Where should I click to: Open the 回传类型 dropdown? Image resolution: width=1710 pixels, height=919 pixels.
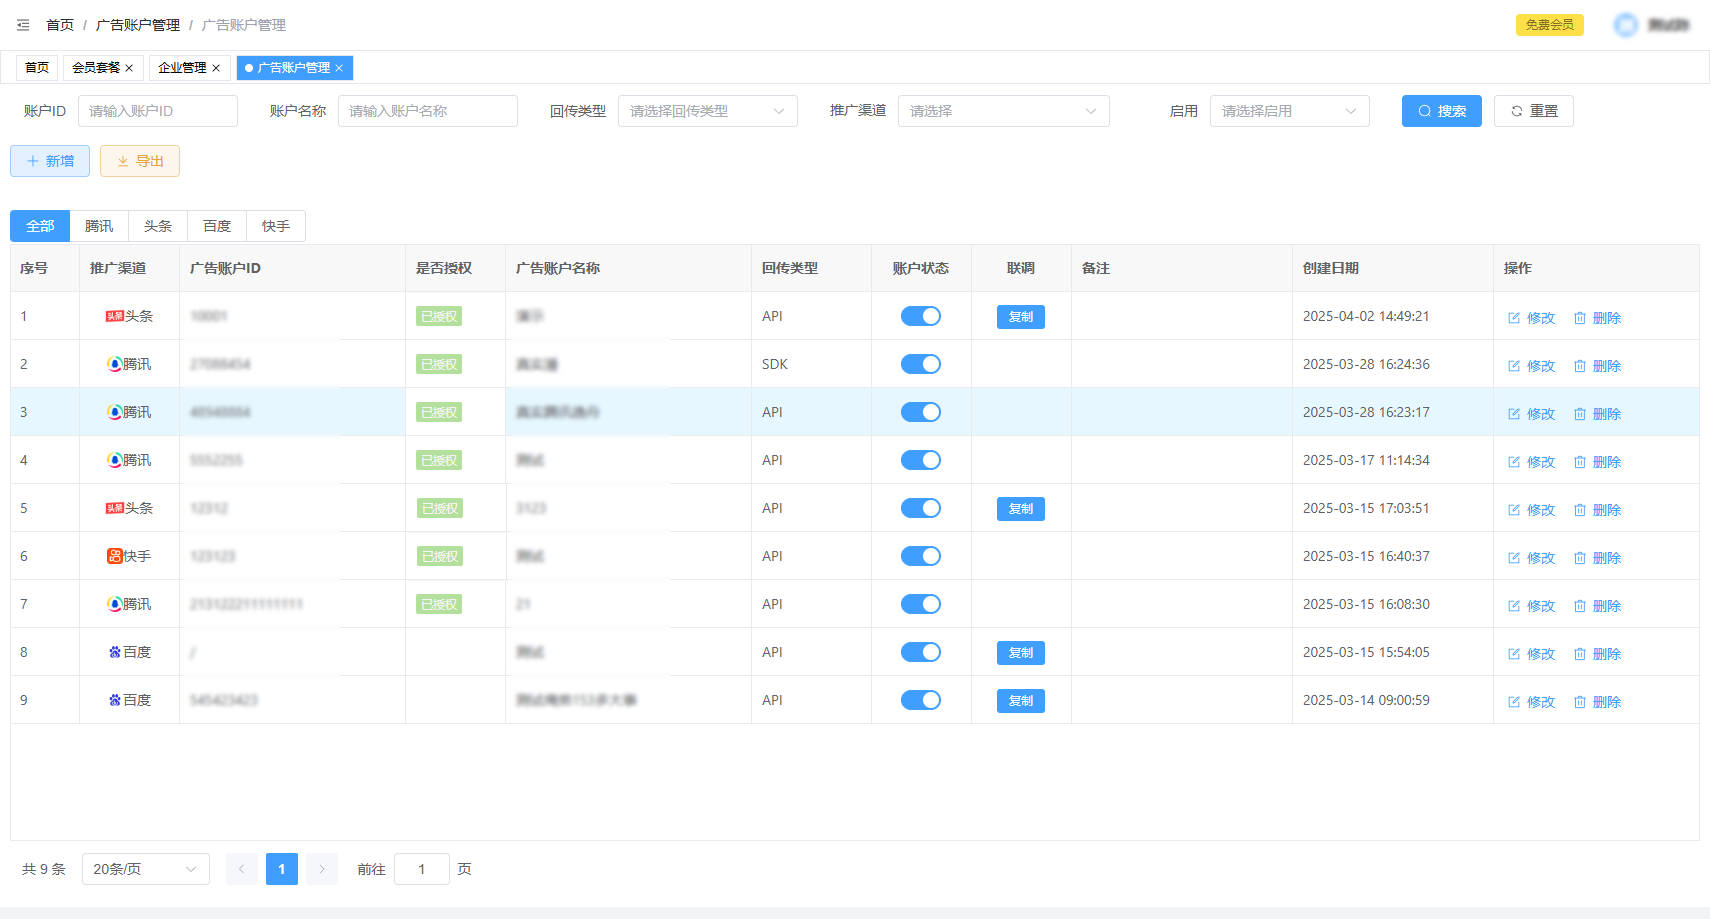point(707,111)
